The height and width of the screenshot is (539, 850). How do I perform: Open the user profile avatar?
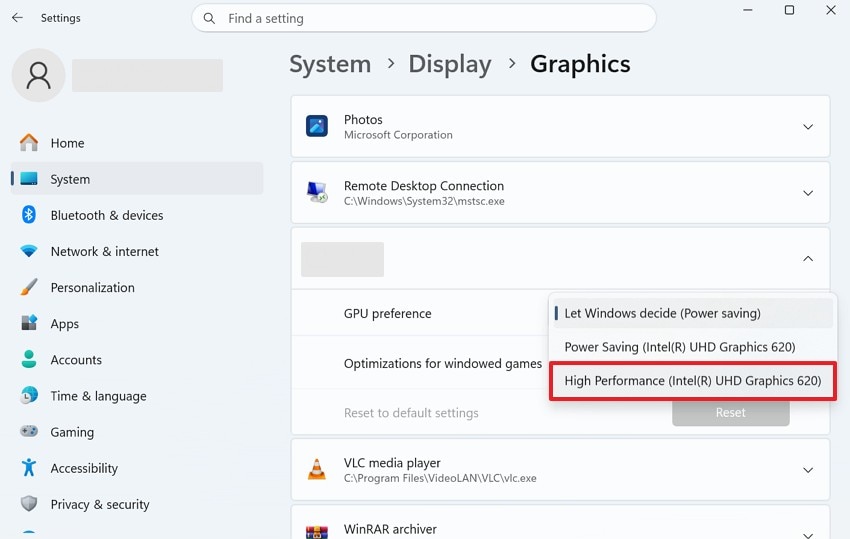coord(38,75)
